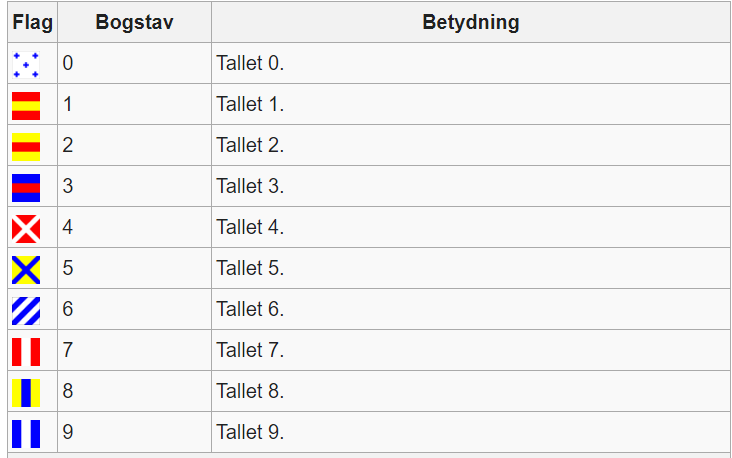Click the meaning text 'Tallet 2.'

250,145
